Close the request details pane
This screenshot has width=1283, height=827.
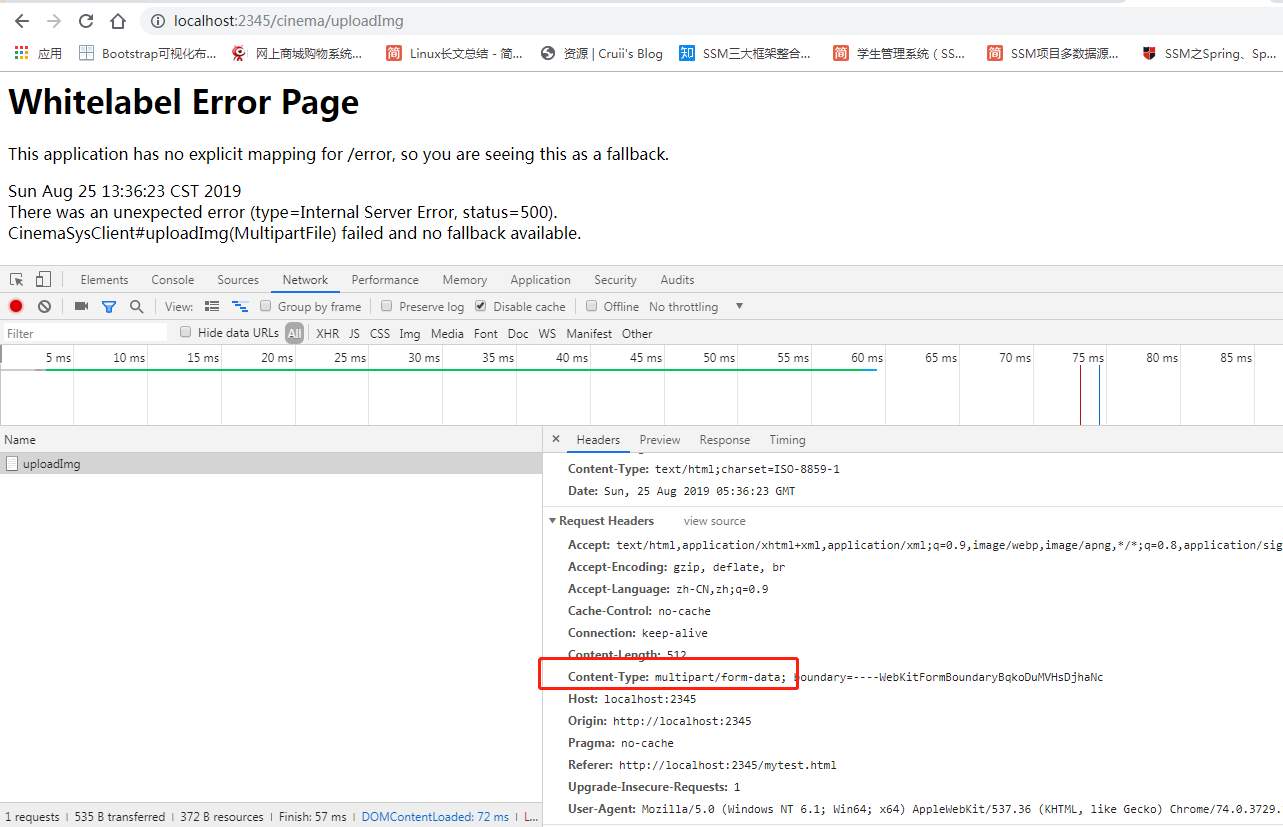point(556,439)
